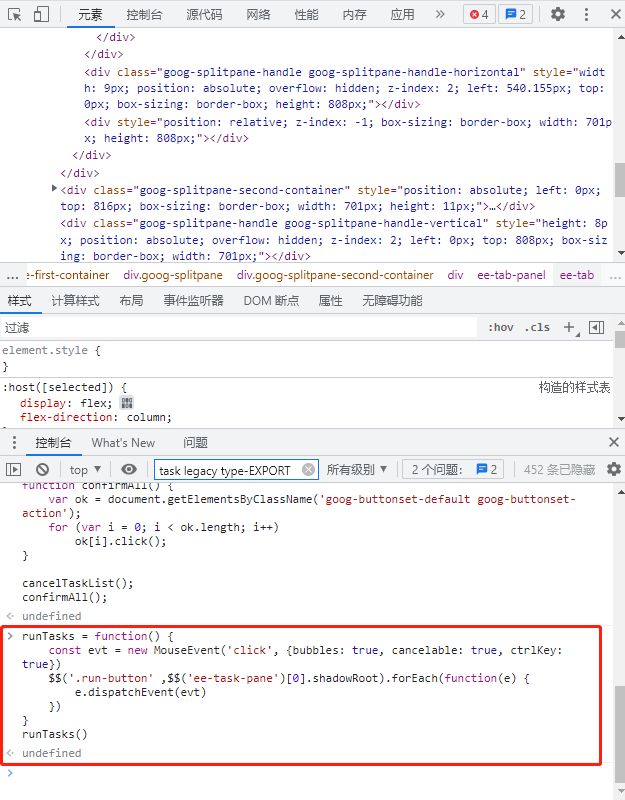Toggle the .cls element classes panel
625x800 pixels.
click(537, 328)
